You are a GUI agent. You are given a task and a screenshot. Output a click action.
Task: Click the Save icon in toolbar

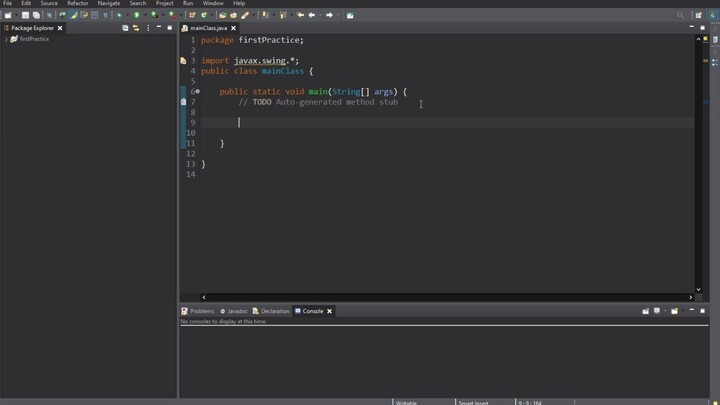click(x=25, y=15)
